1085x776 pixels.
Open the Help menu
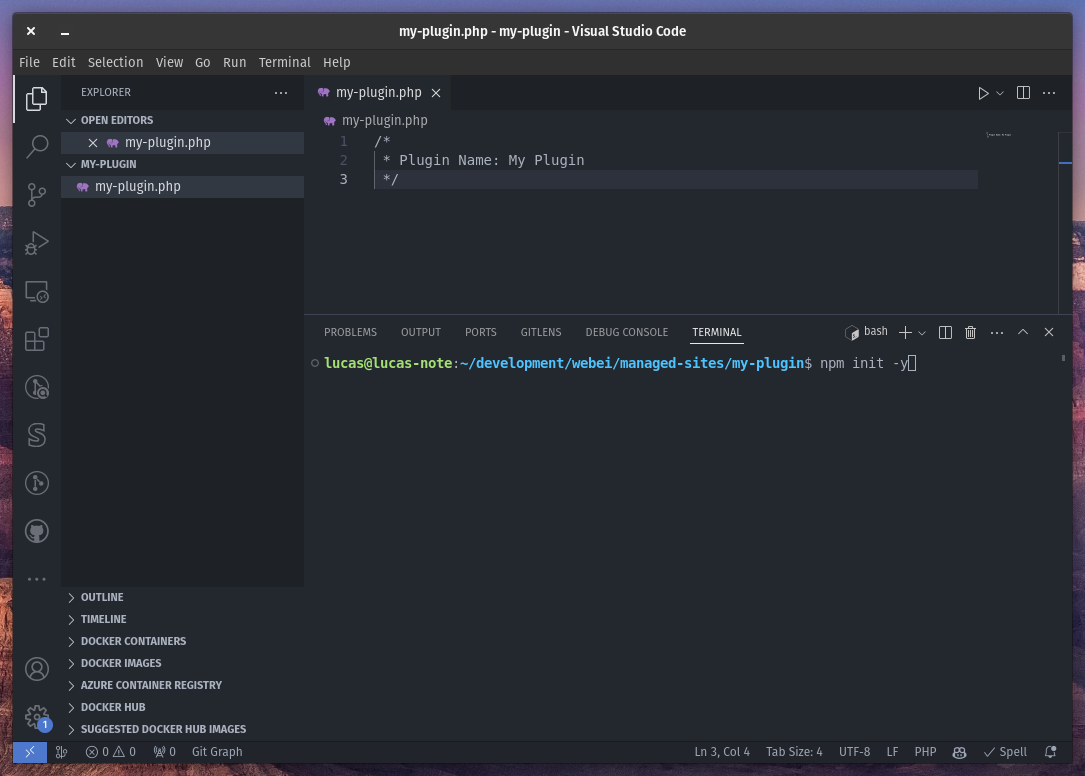point(337,62)
